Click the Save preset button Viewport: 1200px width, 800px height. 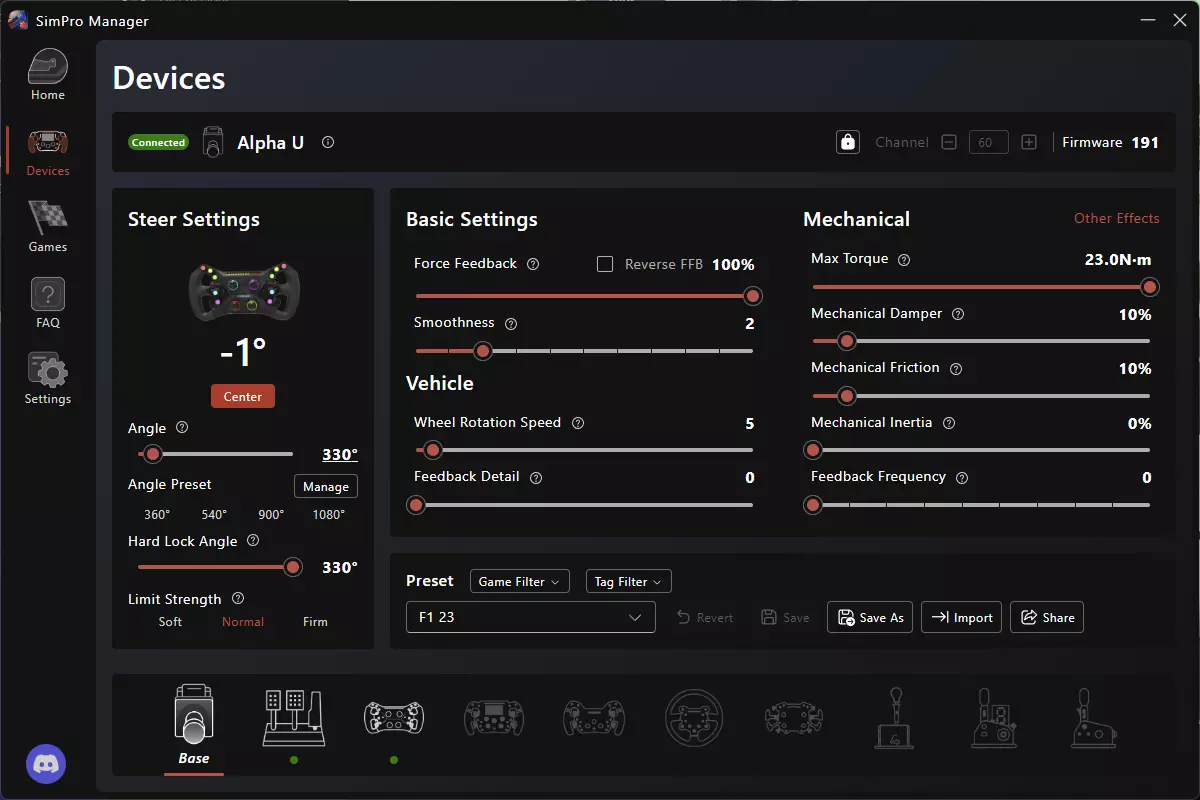(x=785, y=617)
